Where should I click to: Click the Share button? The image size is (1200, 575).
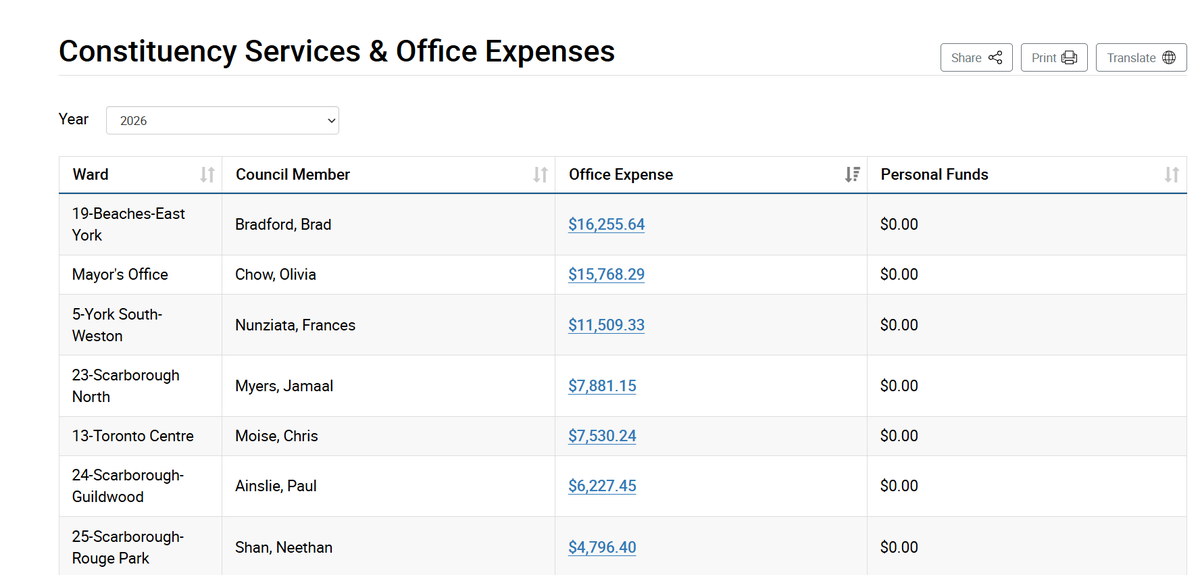pyautogui.click(x=976, y=57)
